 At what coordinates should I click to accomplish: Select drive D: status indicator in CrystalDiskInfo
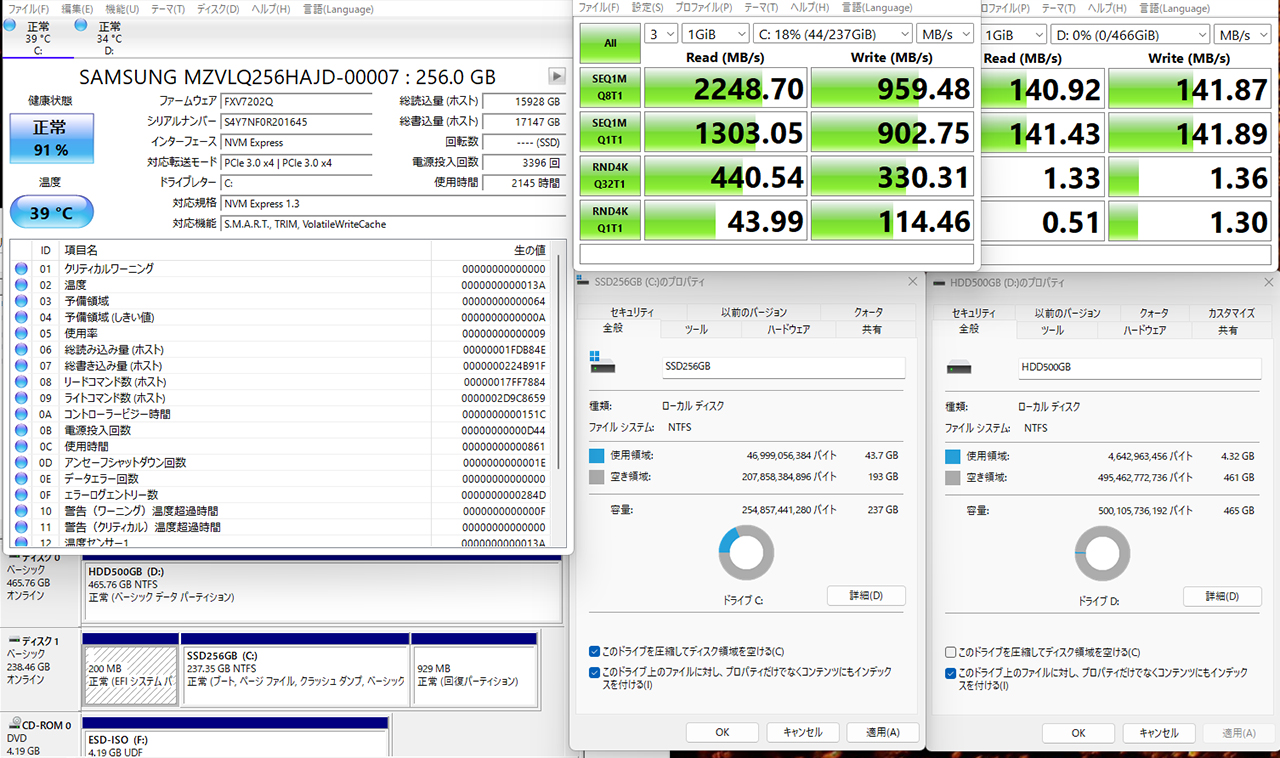(x=80, y=25)
